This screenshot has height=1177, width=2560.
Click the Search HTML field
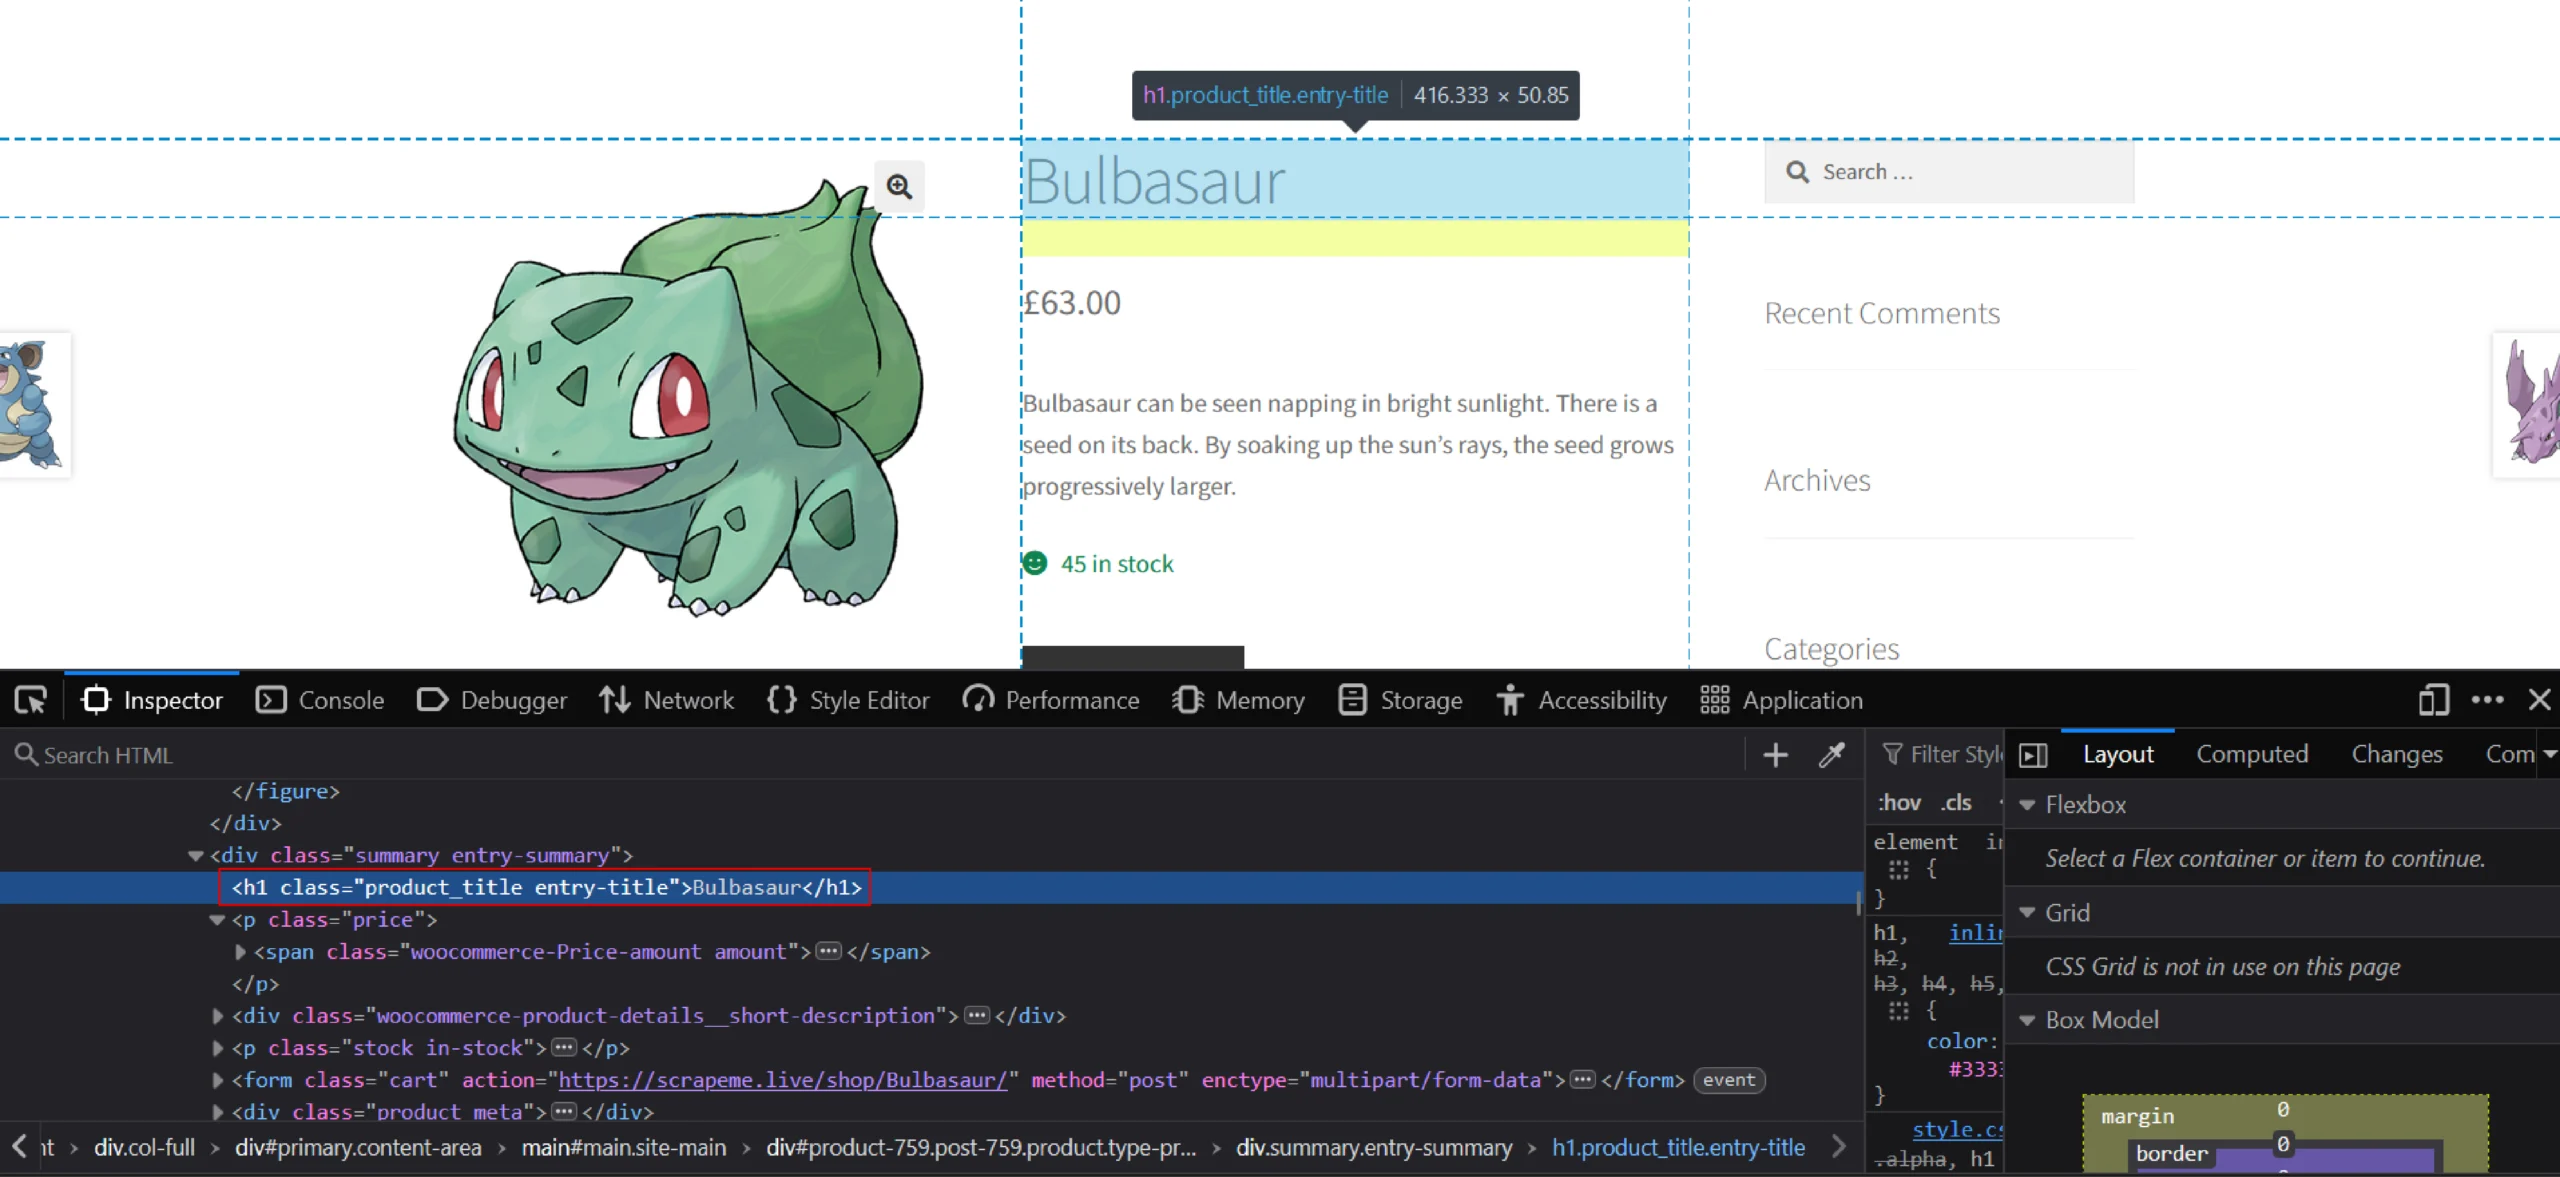click(x=870, y=755)
